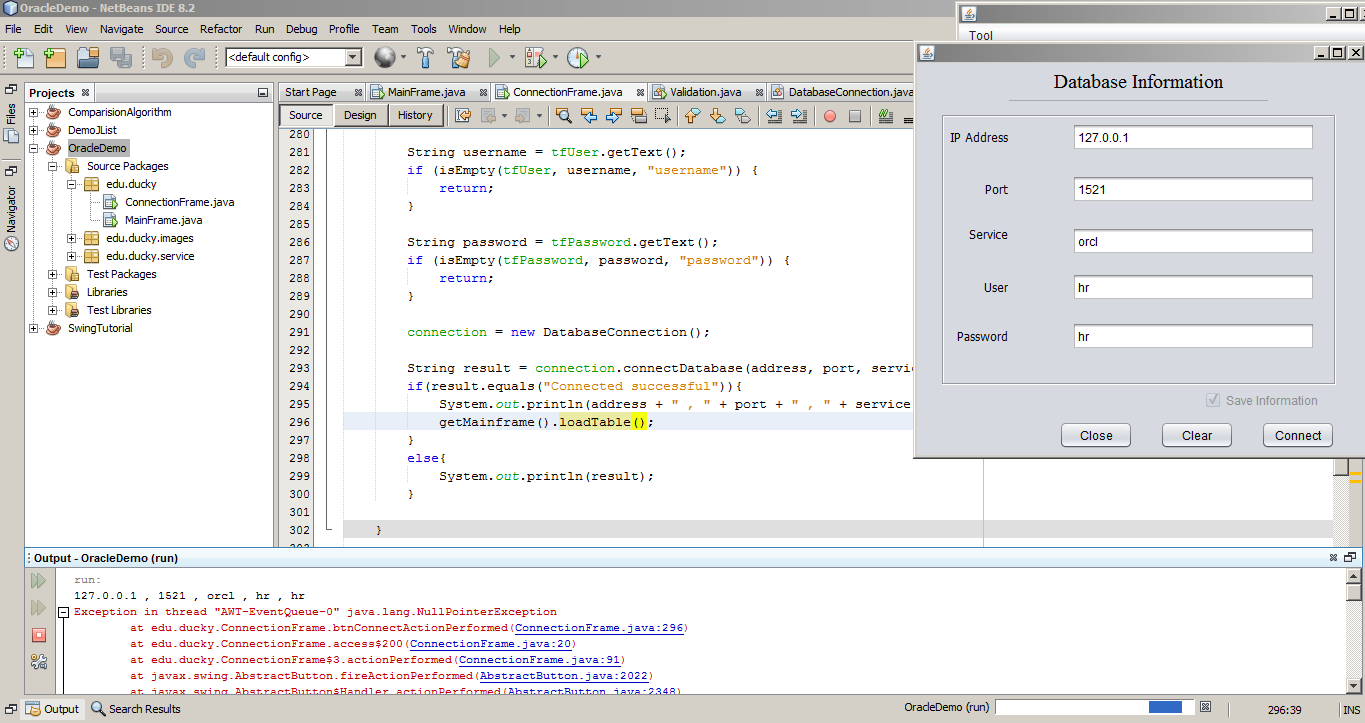Collapse the OracleDemo project node

pos(34,148)
